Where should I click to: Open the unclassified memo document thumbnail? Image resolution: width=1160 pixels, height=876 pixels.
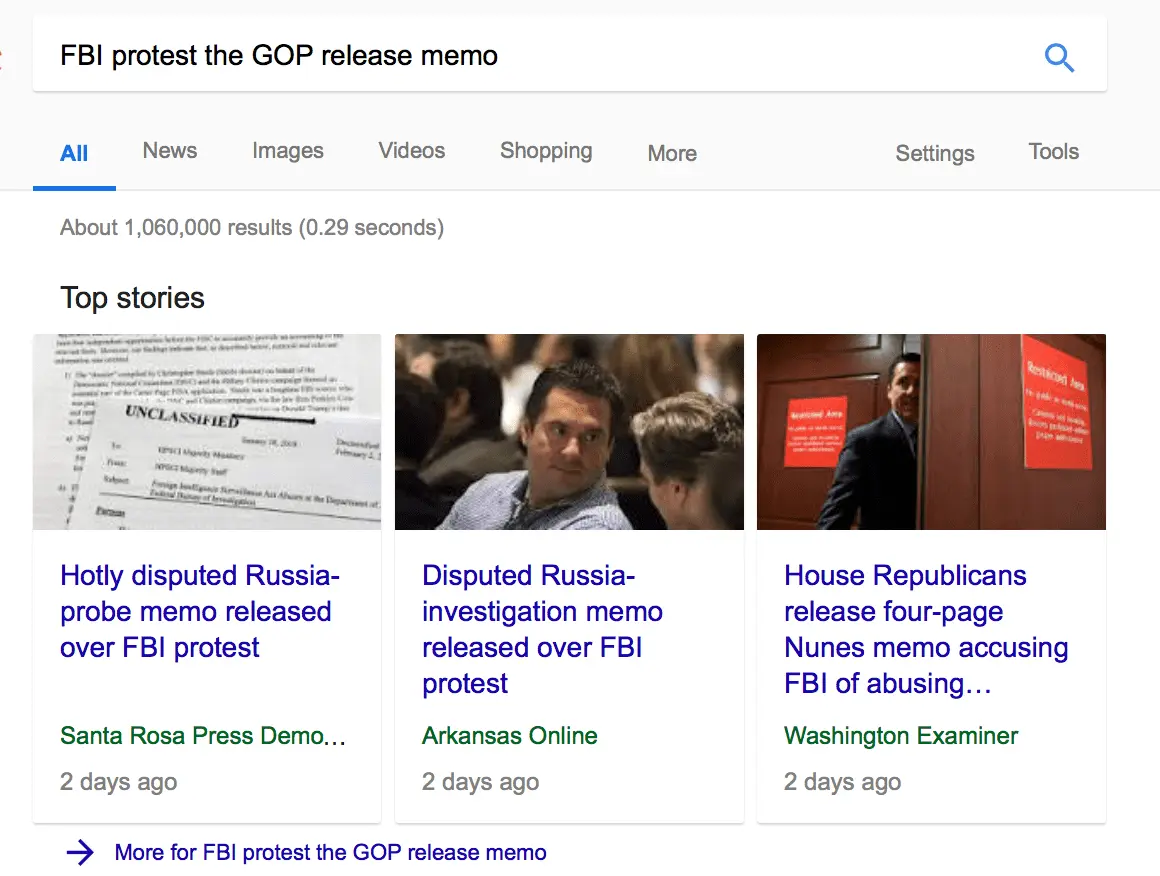[207, 431]
